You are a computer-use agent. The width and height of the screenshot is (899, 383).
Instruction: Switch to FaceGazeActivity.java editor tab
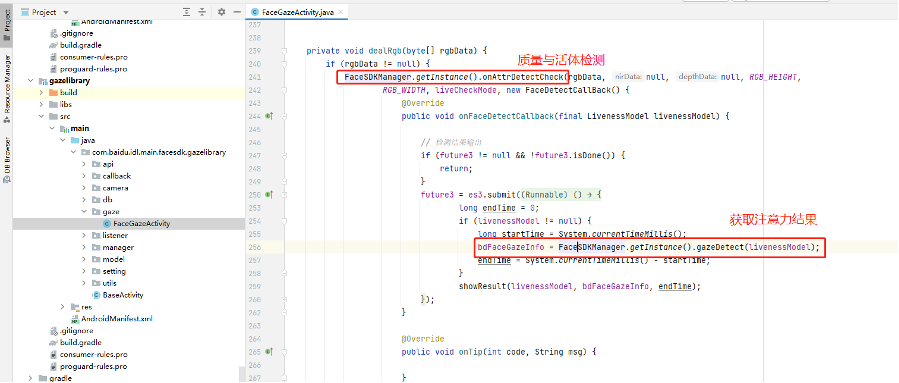pyautogui.click(x=297, y=12)
